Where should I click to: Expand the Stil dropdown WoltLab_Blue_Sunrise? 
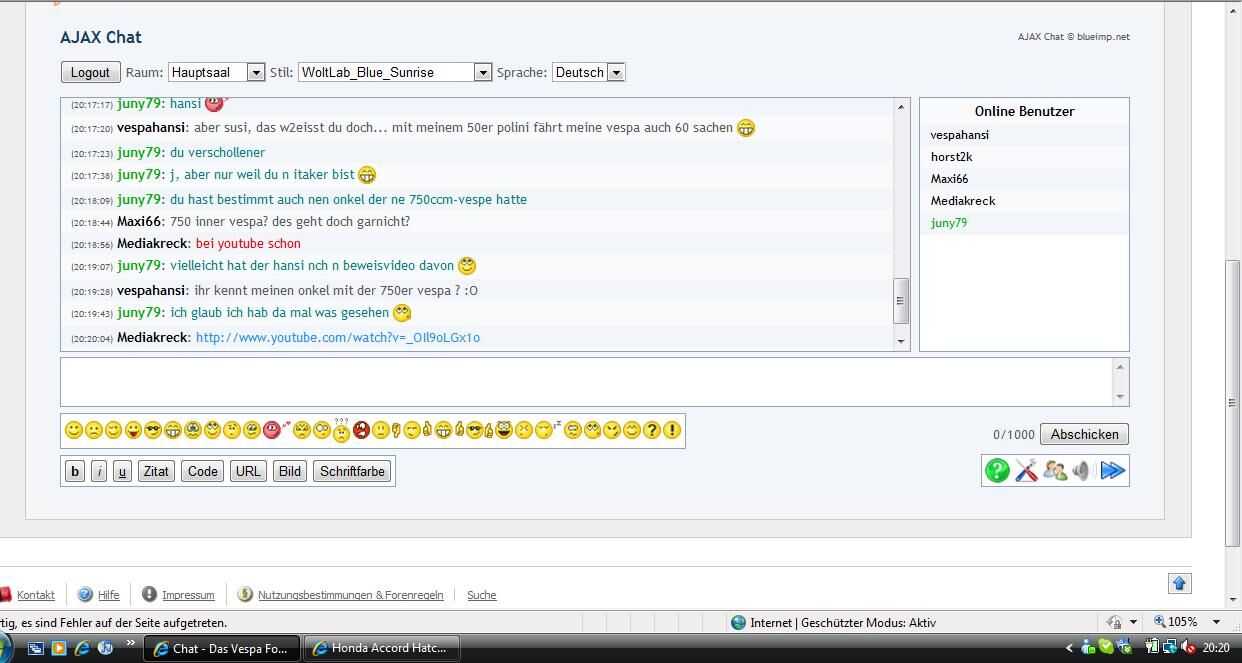point(394,72)
